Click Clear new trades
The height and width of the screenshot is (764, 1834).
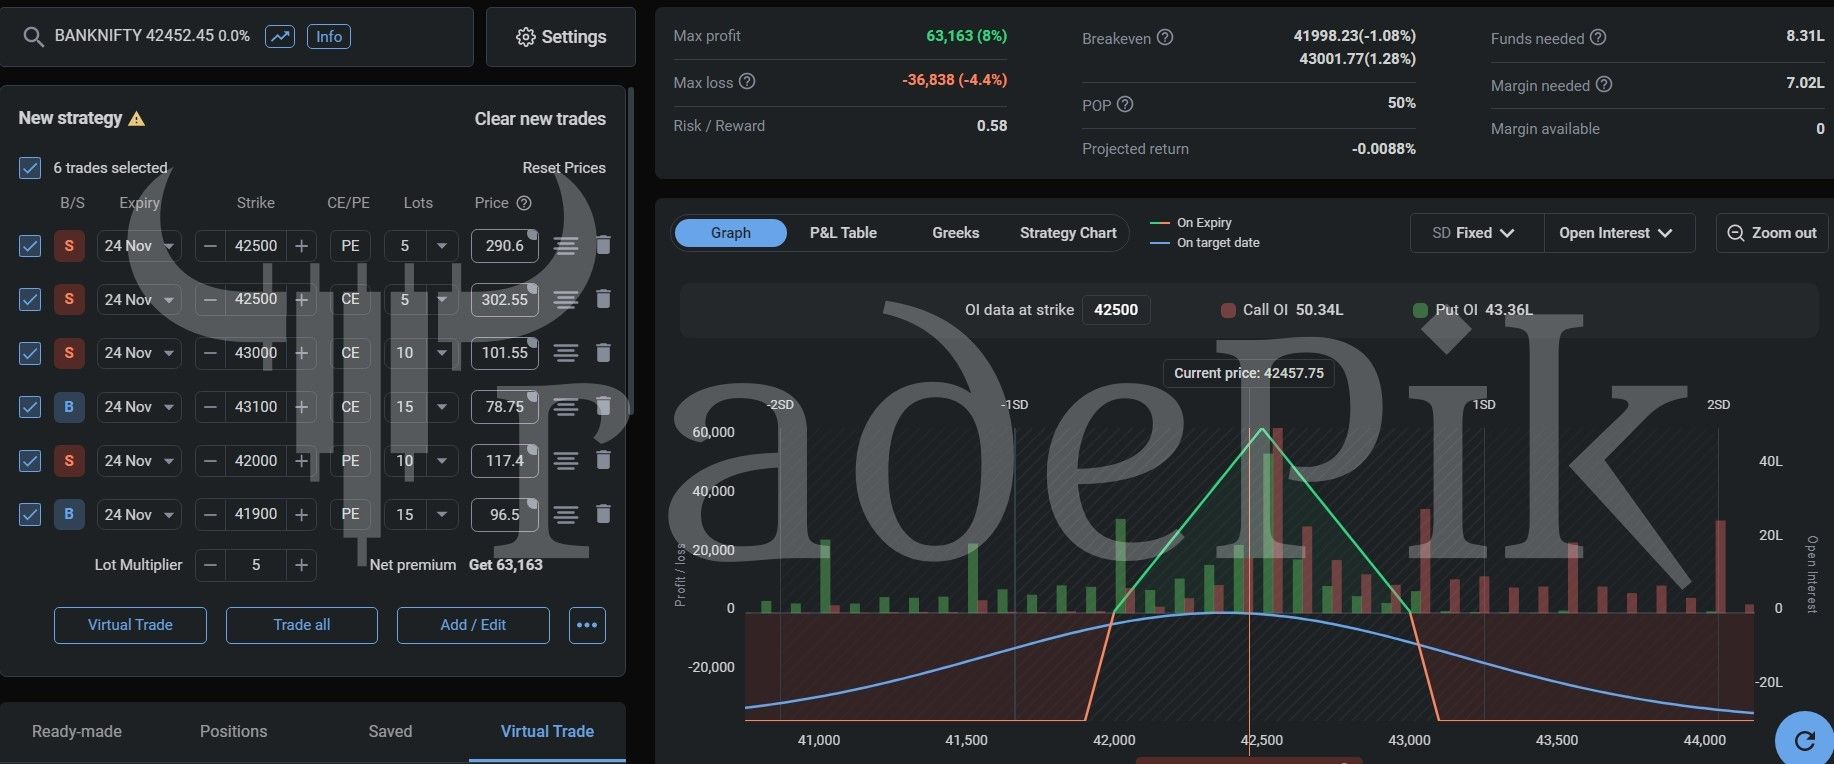coord(540,118)
